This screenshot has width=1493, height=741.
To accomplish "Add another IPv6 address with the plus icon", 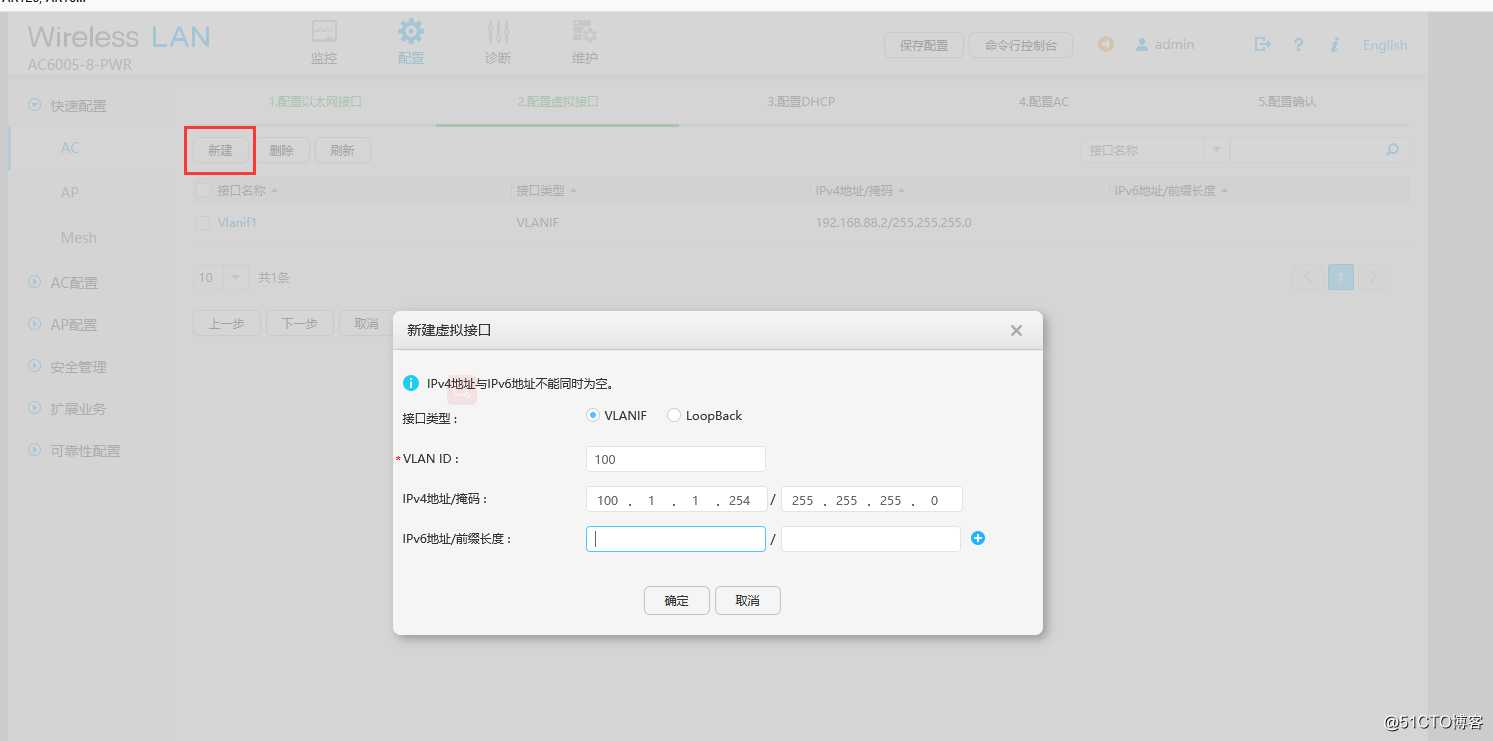I will 978,538.
